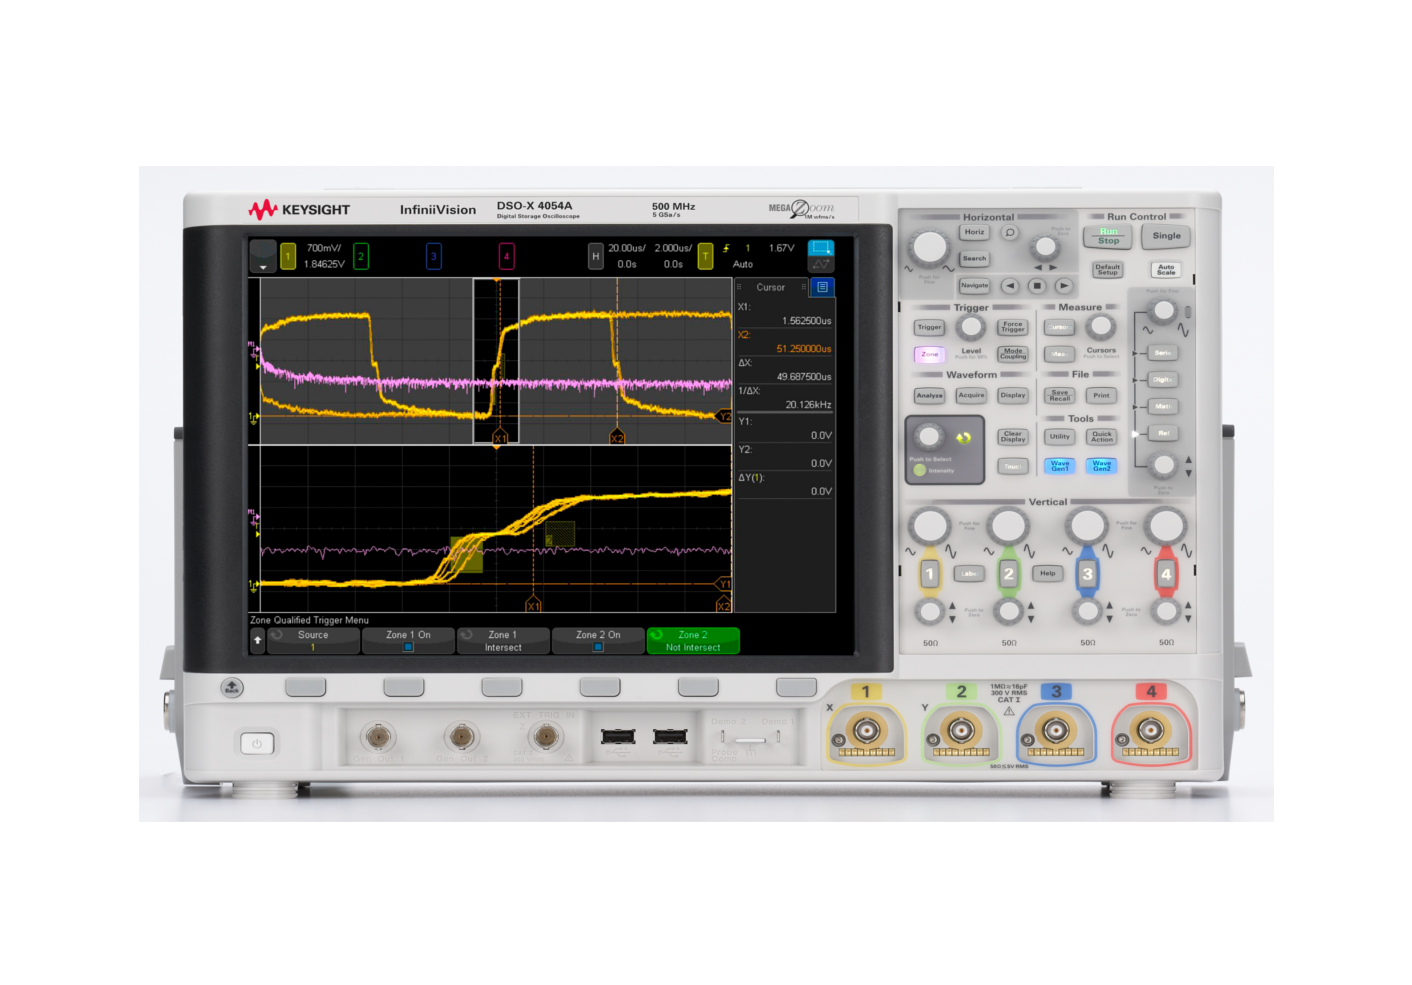1412x985 pixels.
Task: Switch to the Cursor panel tab
Action: pyautogui.click(x=771, y=288)
